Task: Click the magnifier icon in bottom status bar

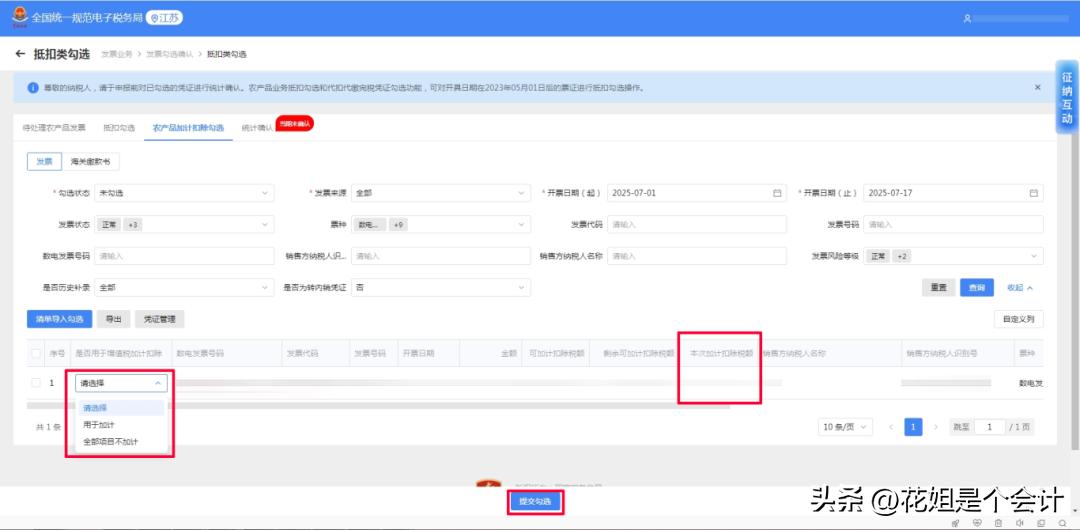Action: (1062, 523)
